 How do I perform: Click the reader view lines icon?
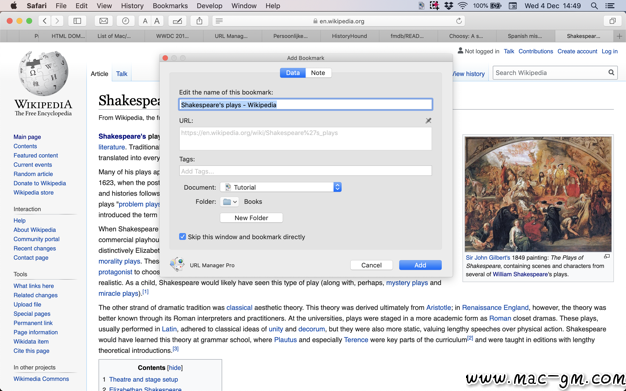coord(219,21)
